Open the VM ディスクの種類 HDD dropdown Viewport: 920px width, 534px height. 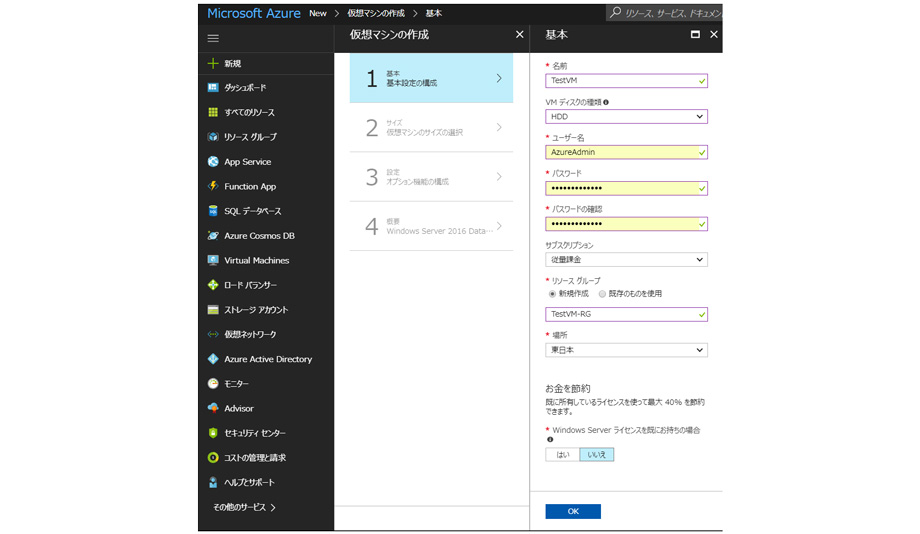[626, 117]
